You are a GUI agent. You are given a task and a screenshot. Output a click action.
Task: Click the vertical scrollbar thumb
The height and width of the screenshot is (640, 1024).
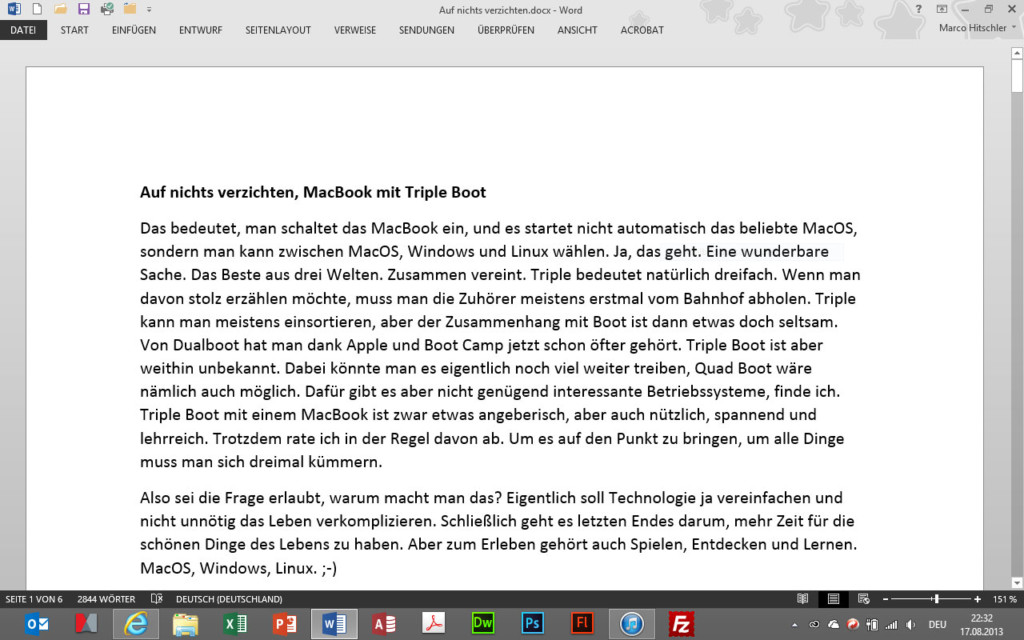click(x=1017, y=77)
